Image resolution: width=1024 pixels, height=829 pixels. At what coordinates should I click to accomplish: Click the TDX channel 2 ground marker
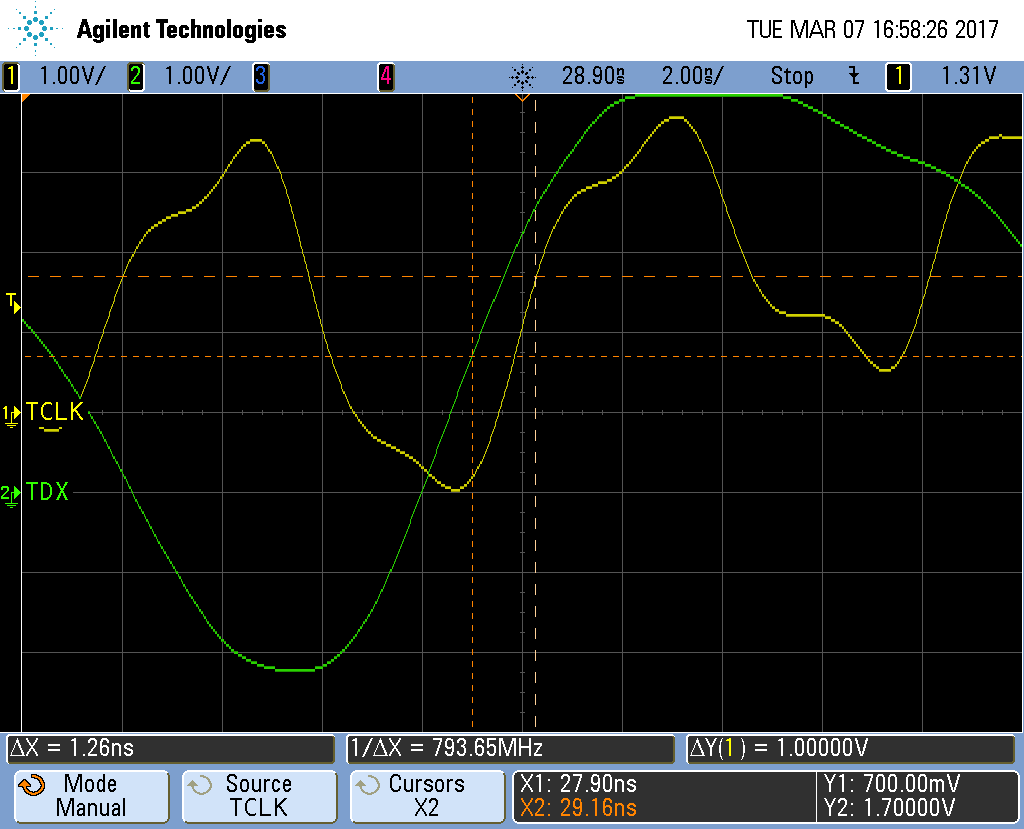click(x=12, y=493)
